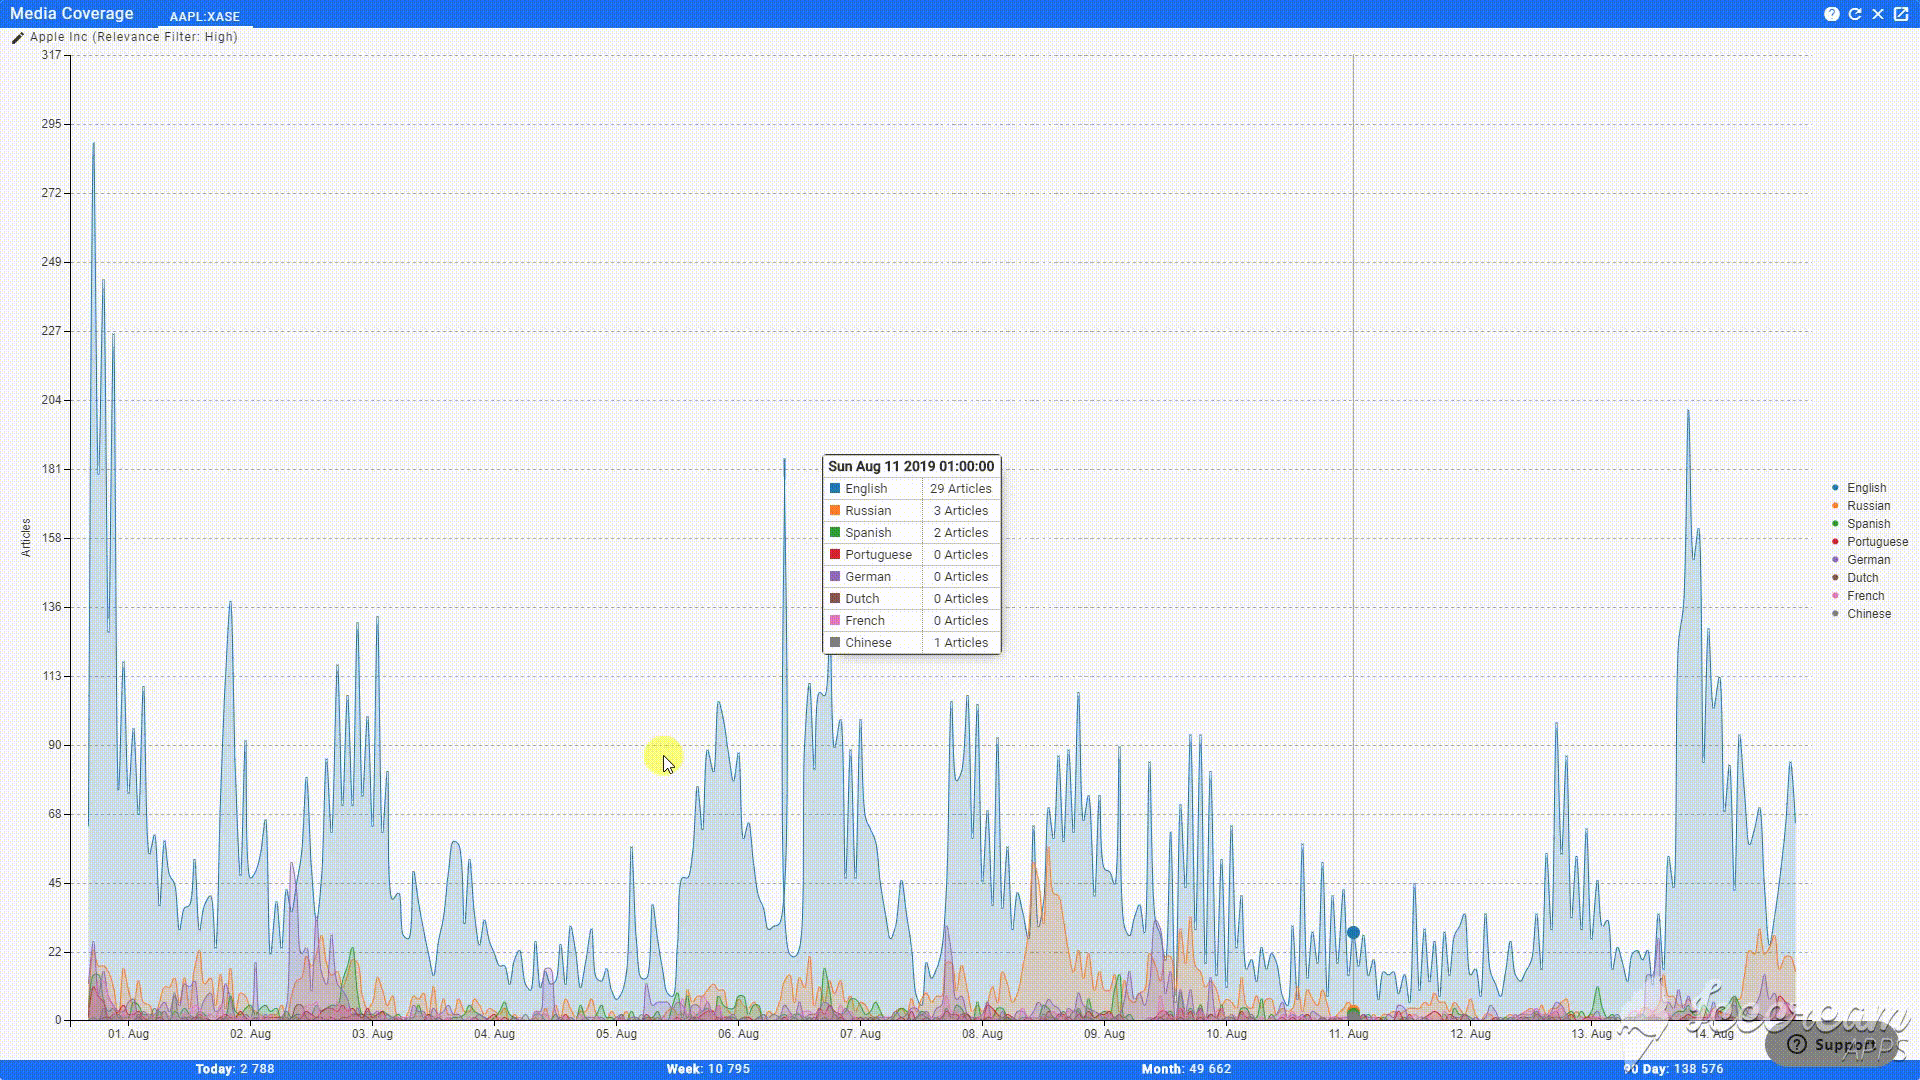This screenshot has height=1080, width=1920.
Task: Click the 06. Aug axis label
Action: [738, 1034]
